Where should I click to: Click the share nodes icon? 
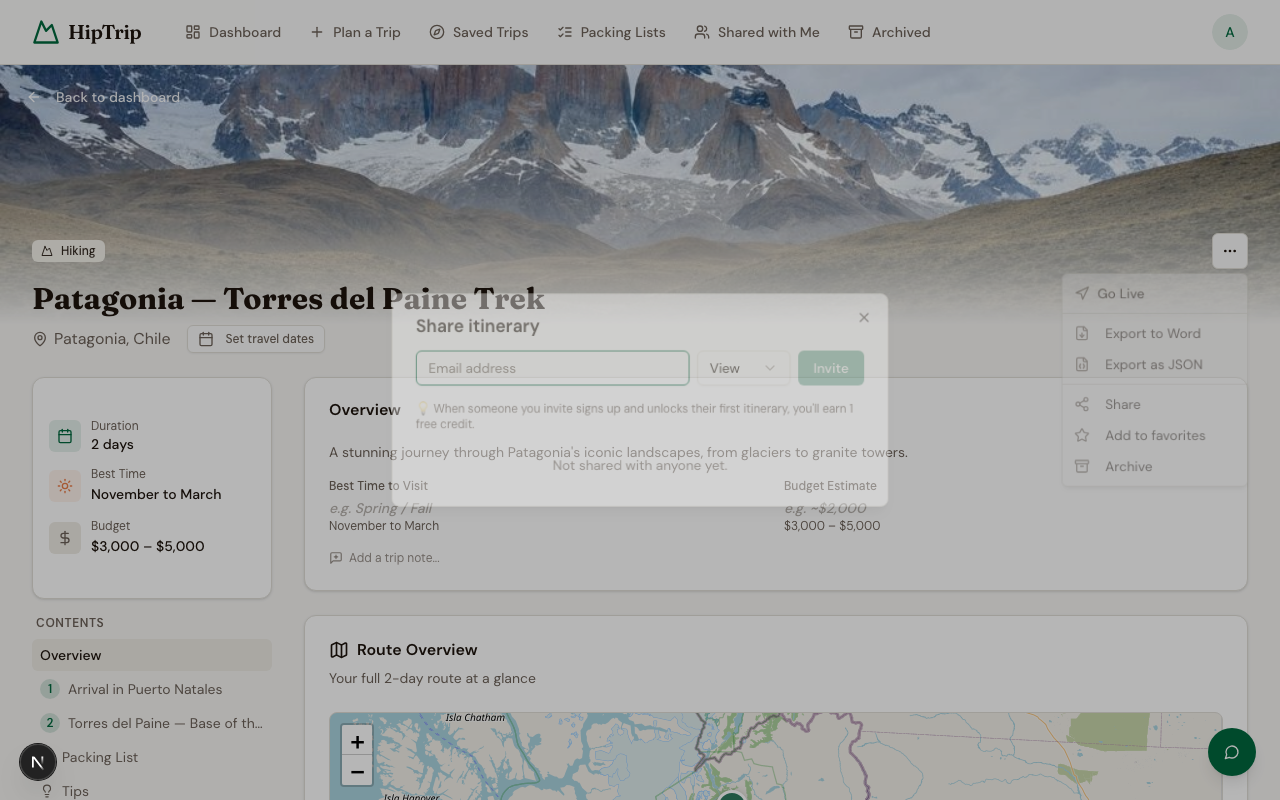[x=1082, y=405]
